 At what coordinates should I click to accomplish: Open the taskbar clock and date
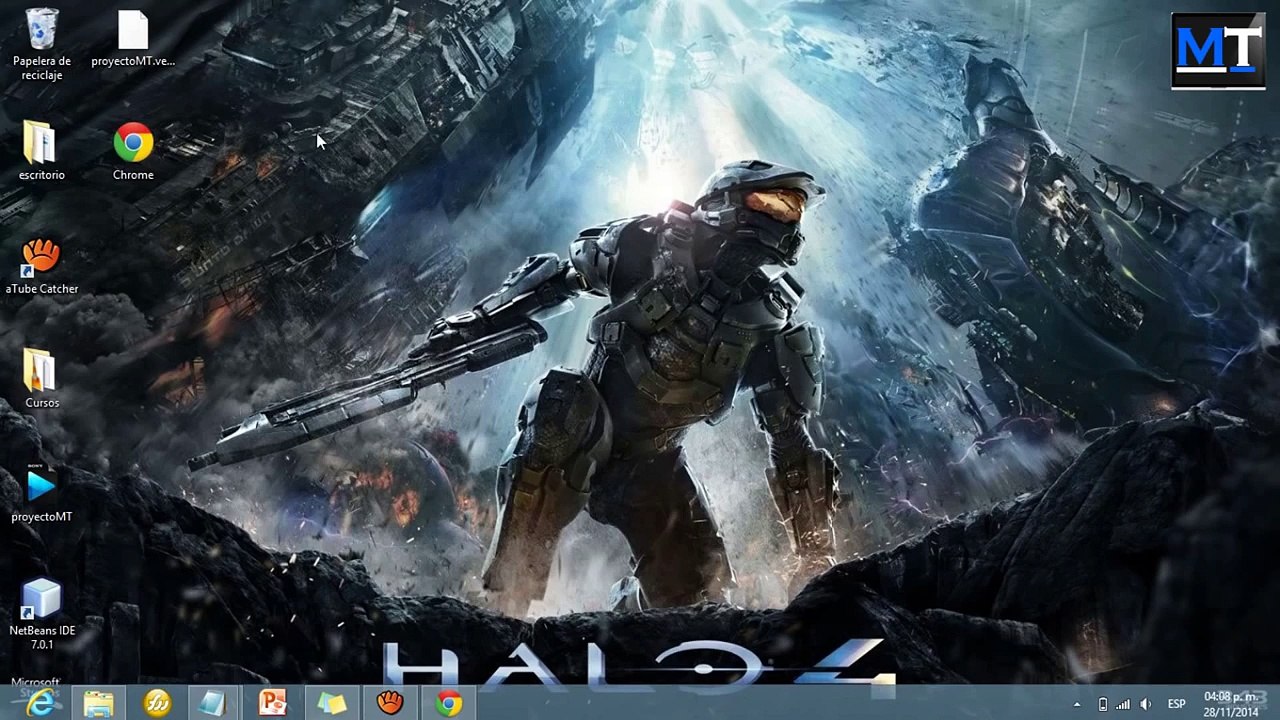click(x=1231, y=704)
